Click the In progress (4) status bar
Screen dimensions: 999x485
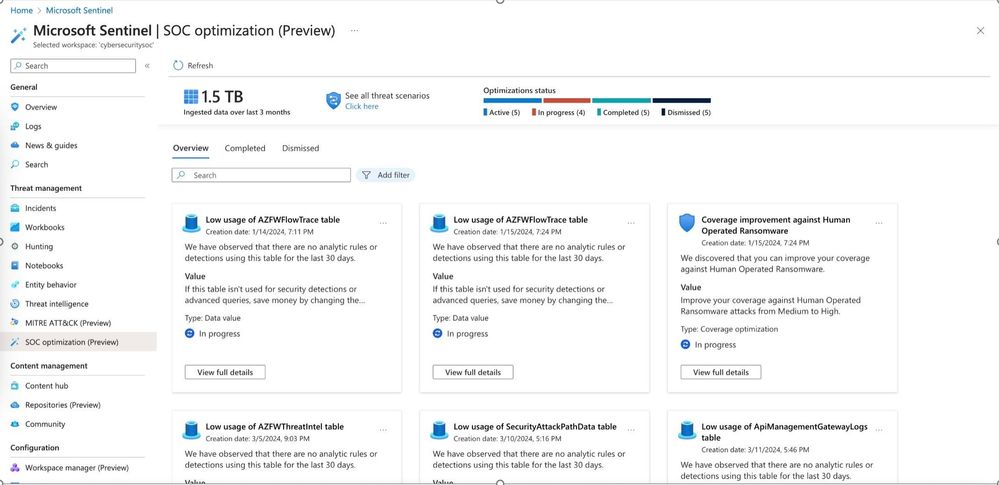coord(567,101)
